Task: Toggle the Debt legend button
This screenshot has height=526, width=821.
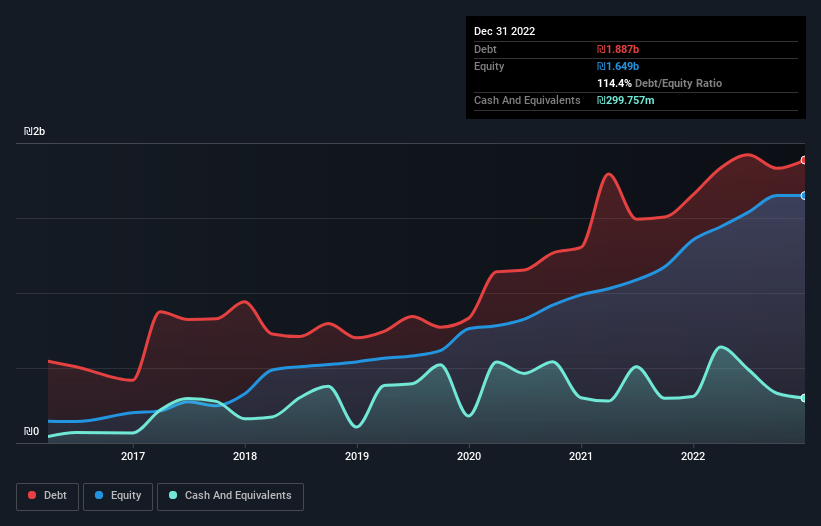Action: 47,496
